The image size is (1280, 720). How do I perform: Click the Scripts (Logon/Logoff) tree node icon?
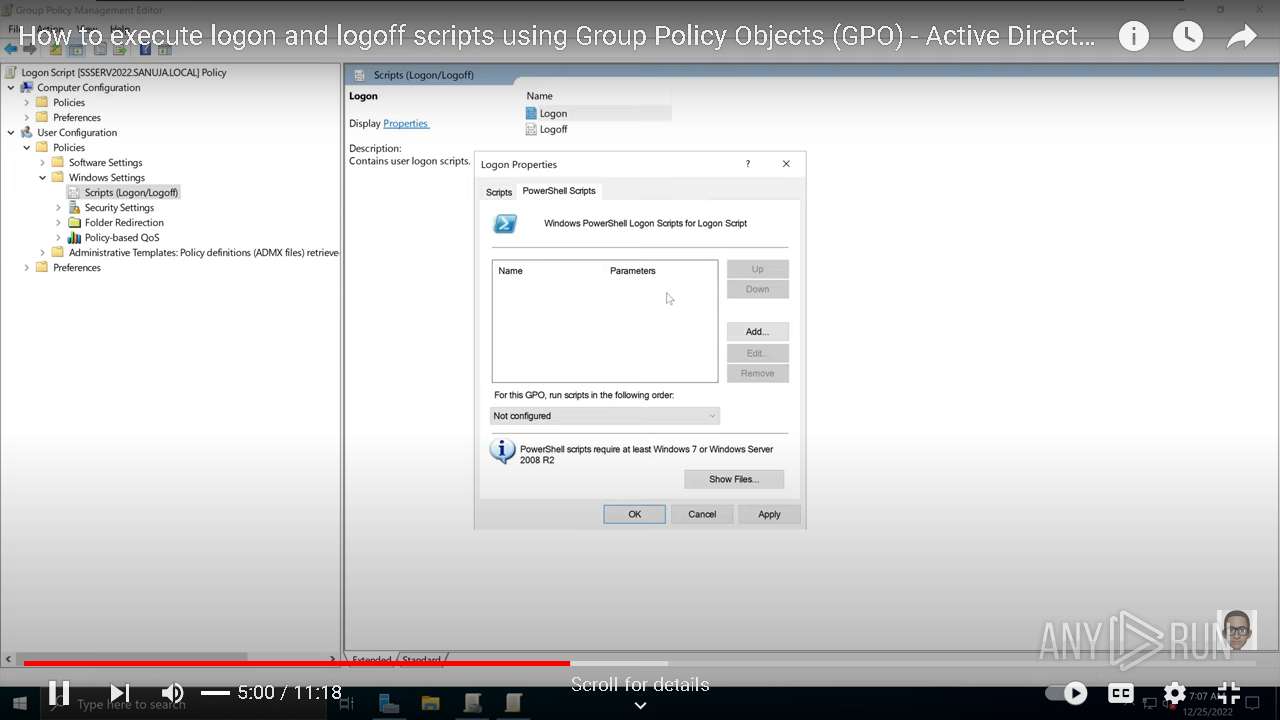point(75,192)
